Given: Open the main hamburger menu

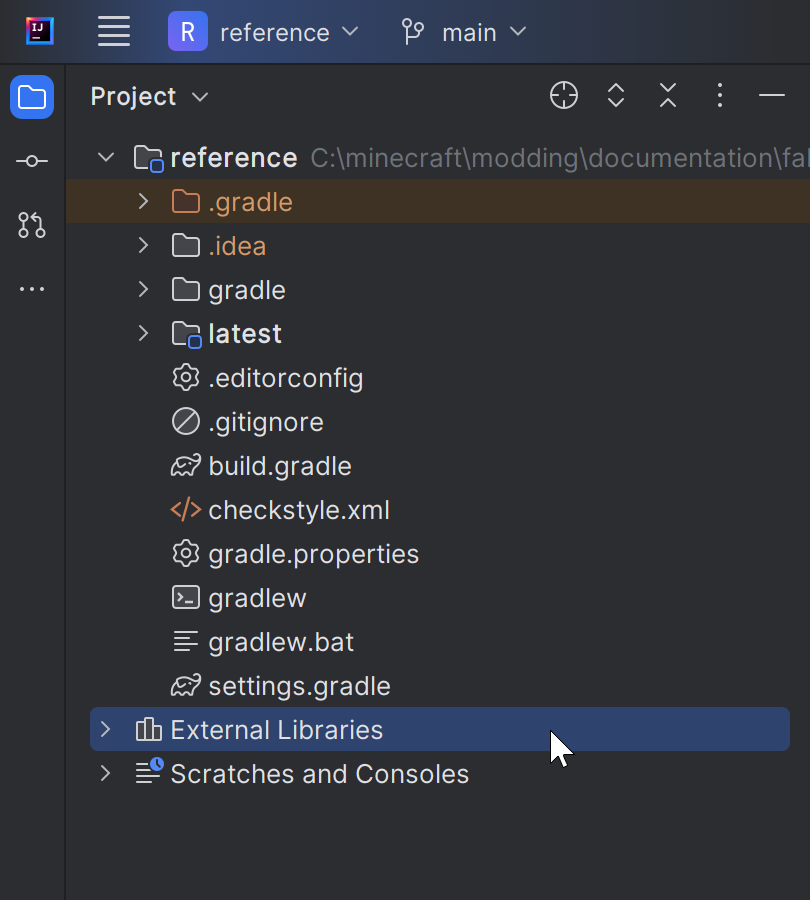Looking at the screenshot, I should point(114,31).
